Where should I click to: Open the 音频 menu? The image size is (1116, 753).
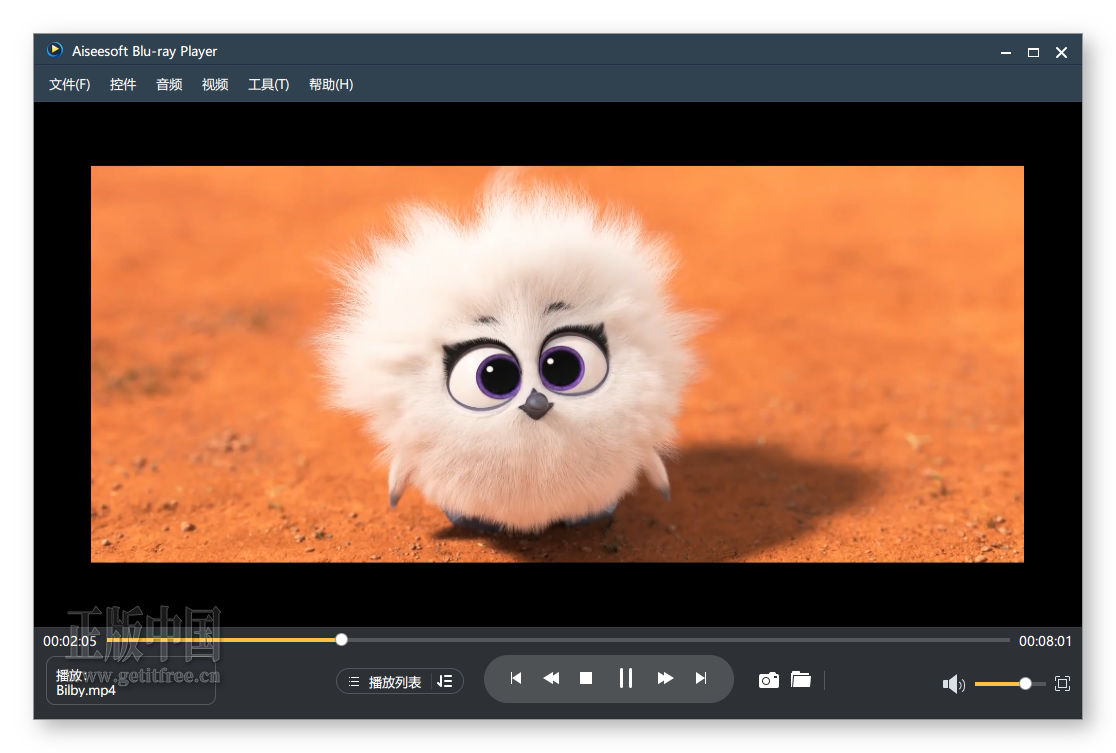(x=169, y=85)
